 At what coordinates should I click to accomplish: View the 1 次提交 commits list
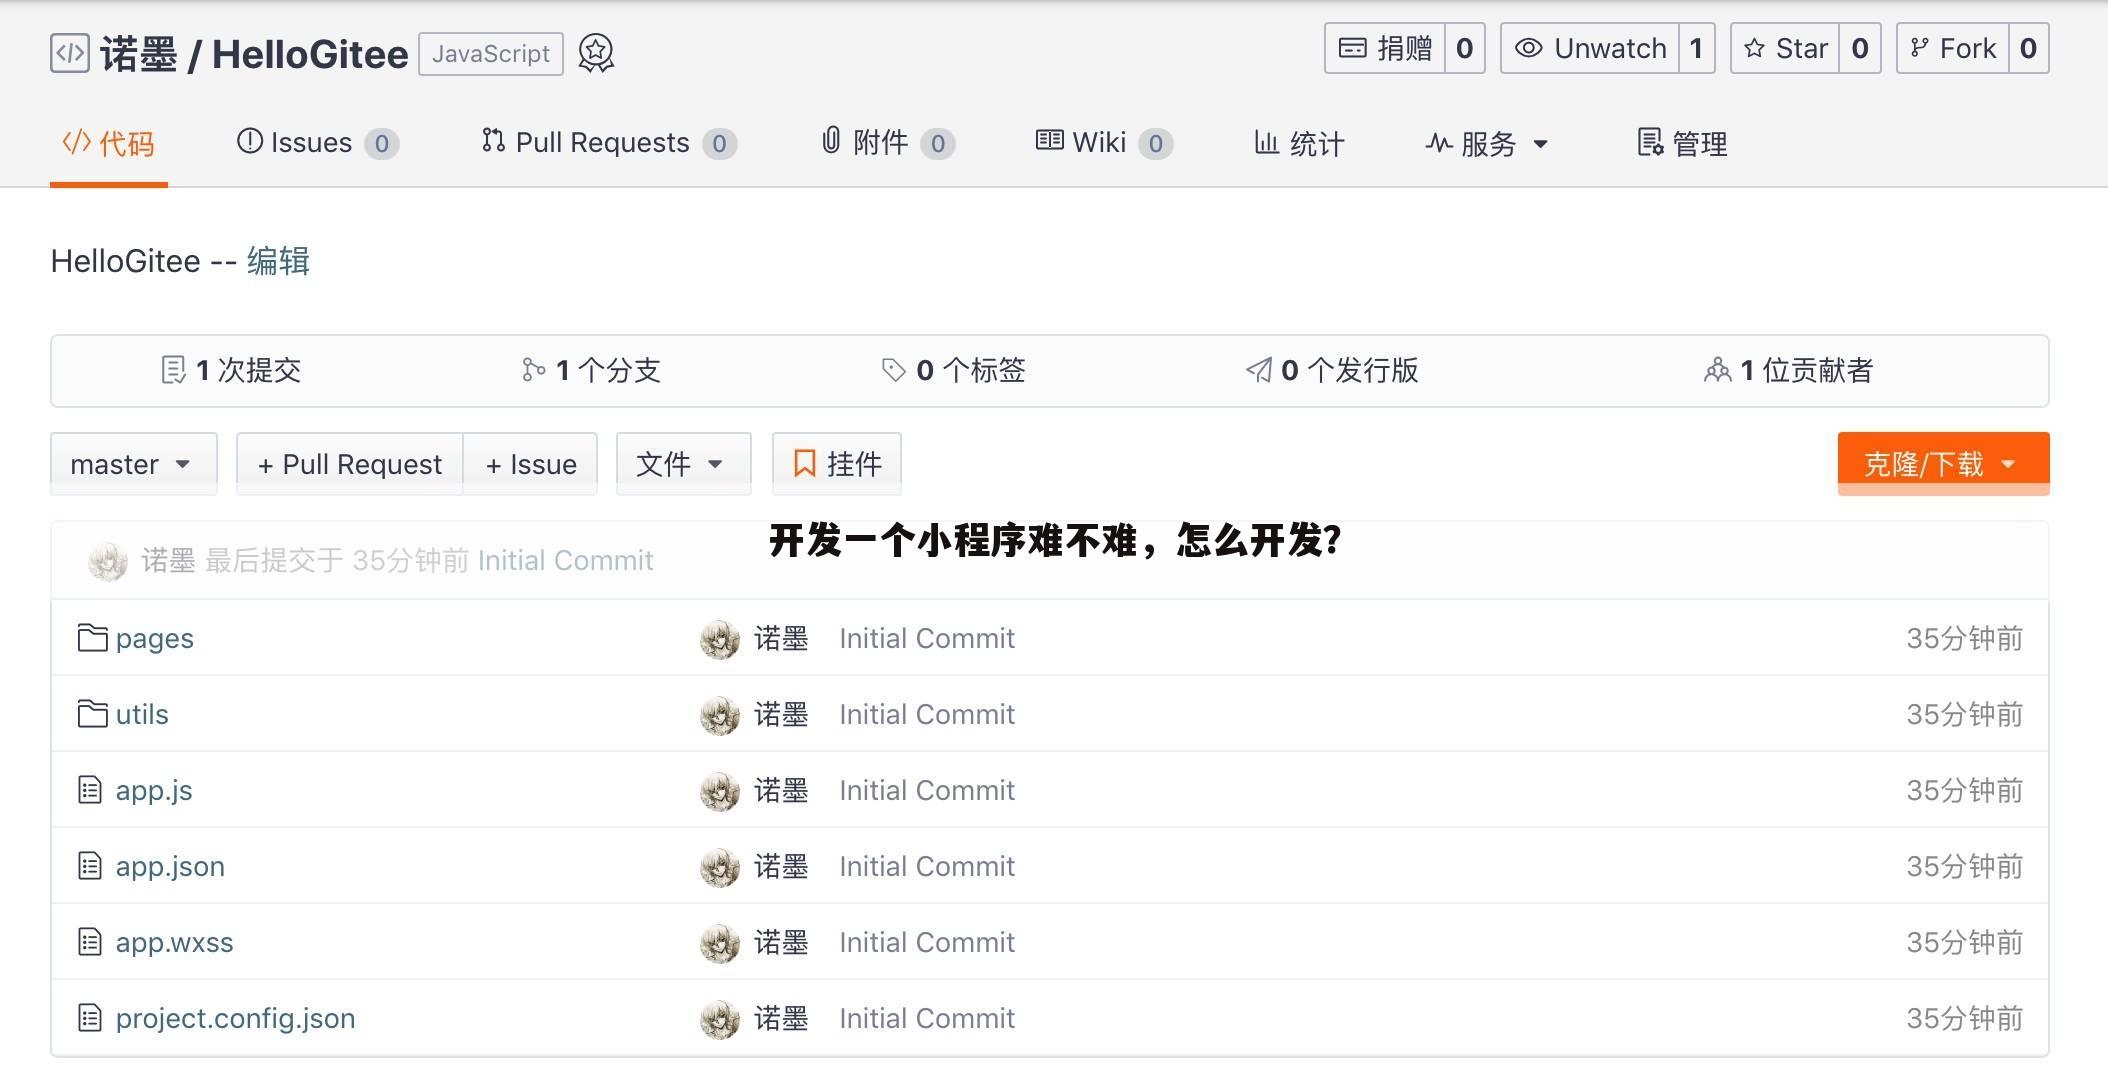point(231,370)
